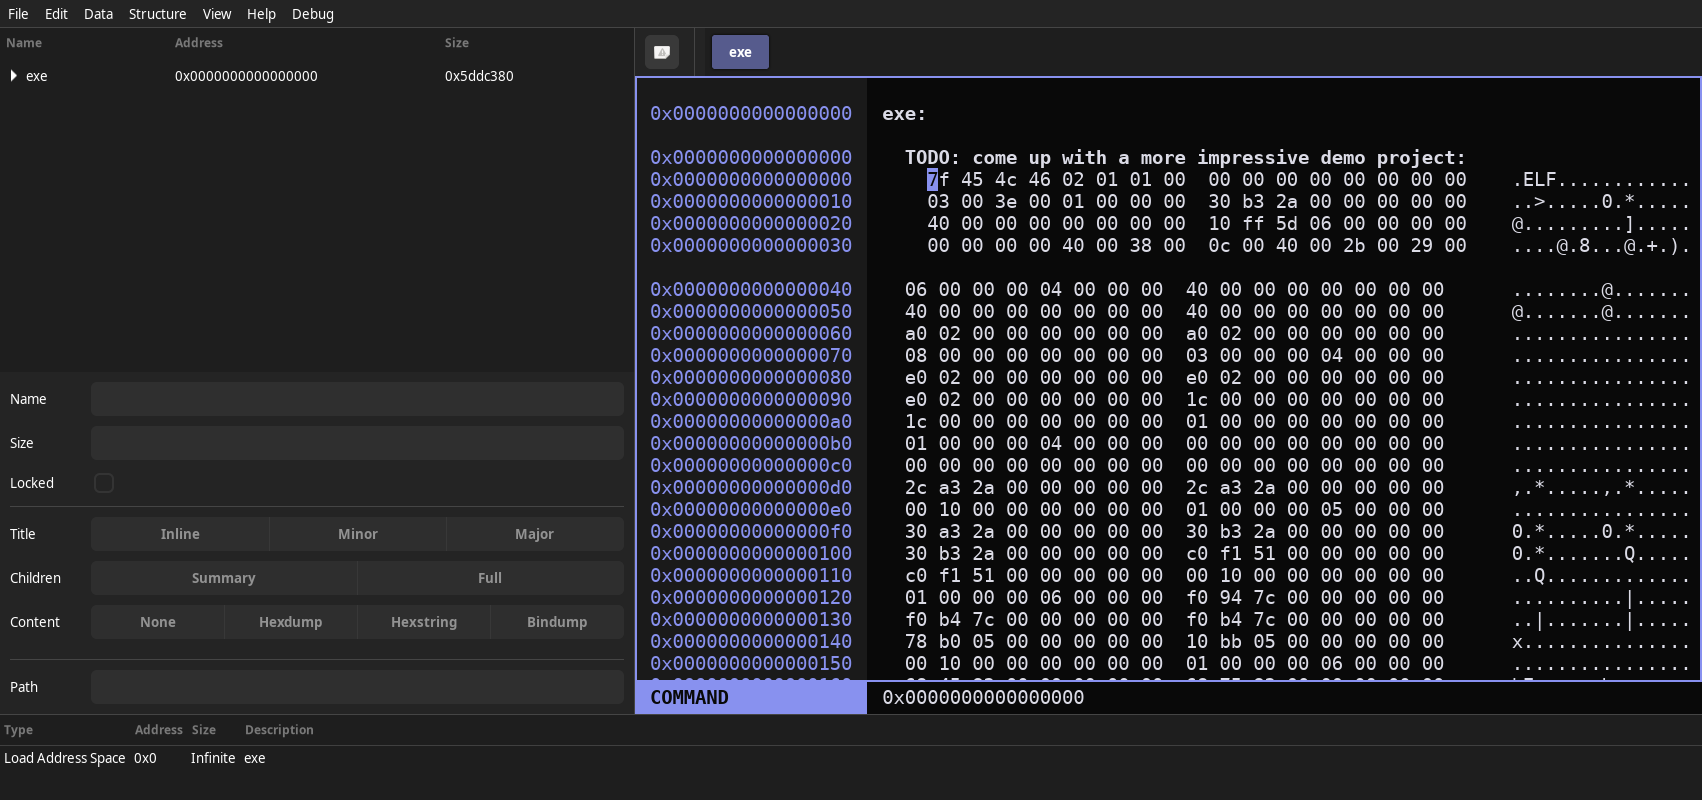The height and width of the screenshot is (800, 1702).
Task: Click the status bar address 0x0000000000000000
Action: [983, 698]
